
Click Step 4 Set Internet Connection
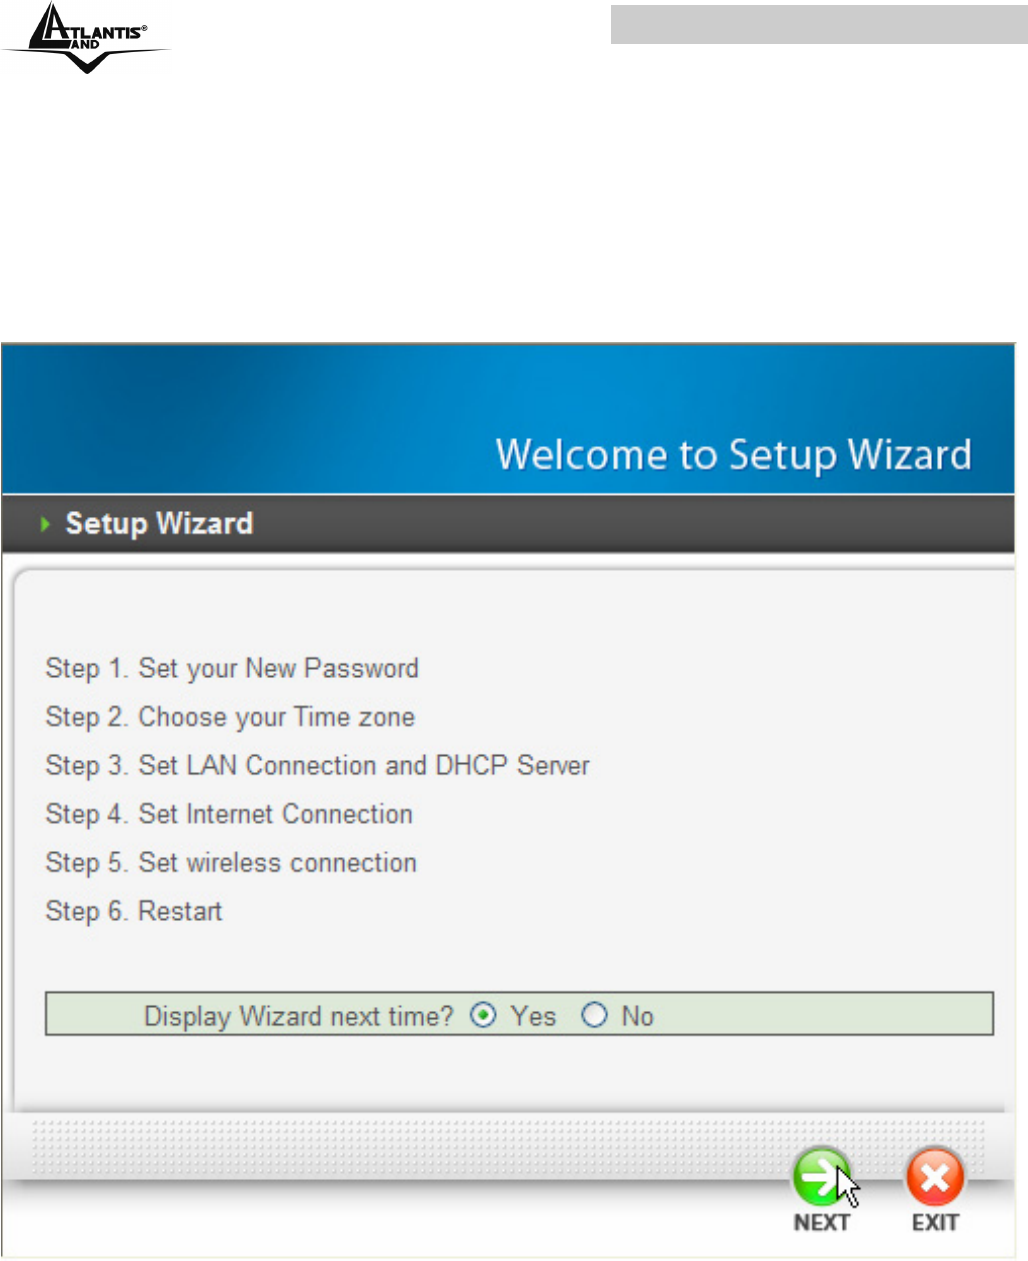[x=229, y=815]
